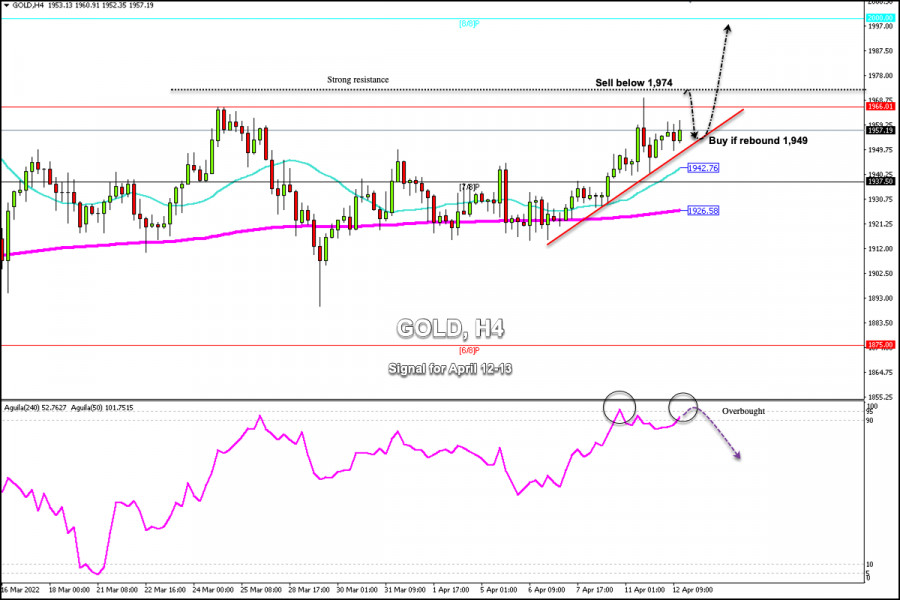Select the 'Overbought' indicator label

(x=743, y=411)
